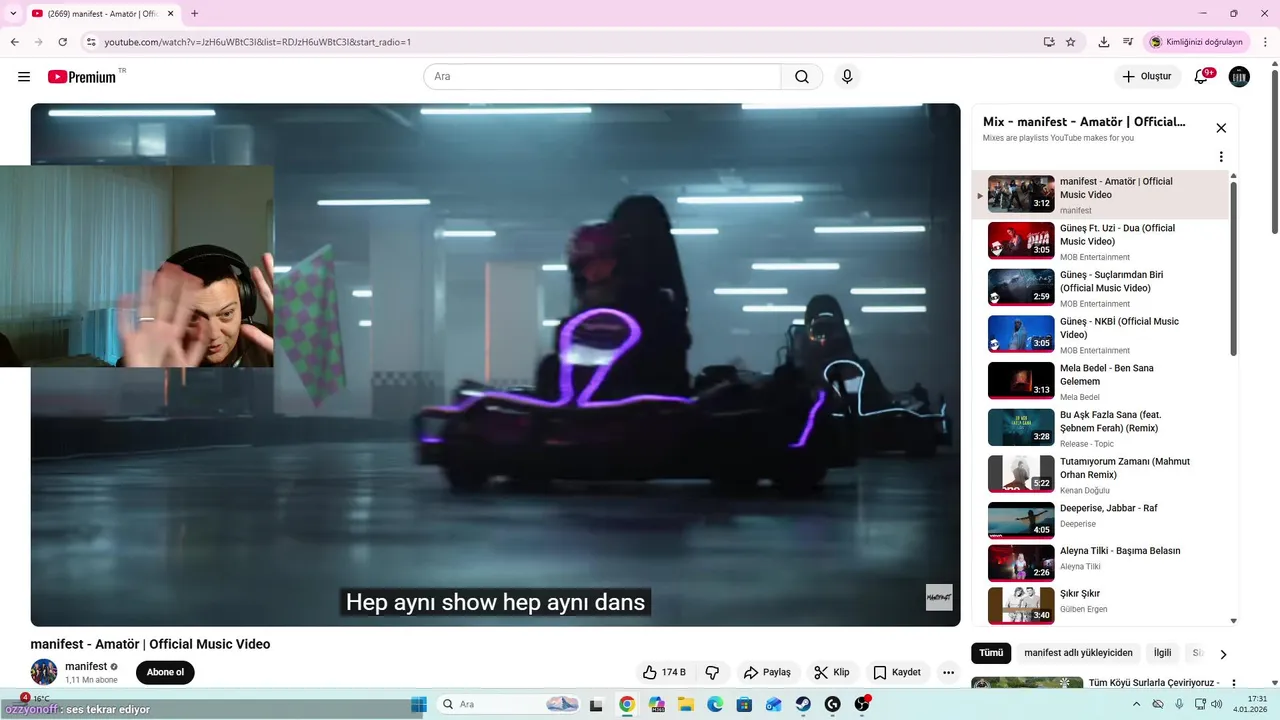Show more filter chips arrow
Image resolution: width=1280 pixels, height=720 pixels.
(x=1222, y=654)
